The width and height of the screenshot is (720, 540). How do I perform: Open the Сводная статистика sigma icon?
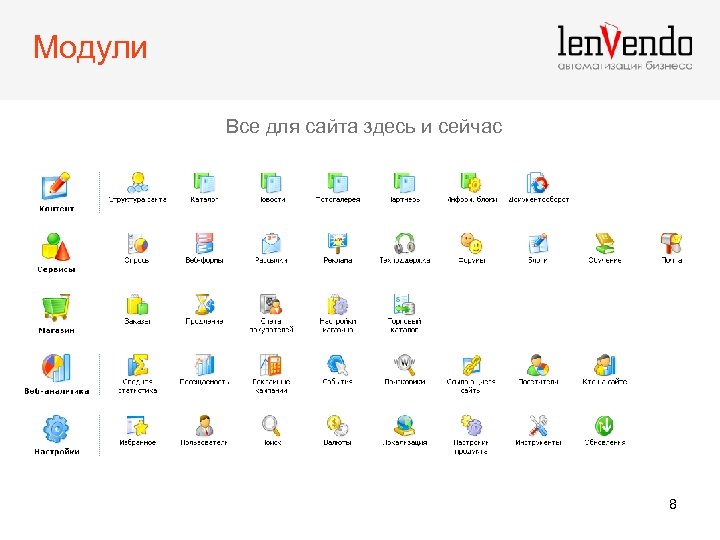(137, 365)
